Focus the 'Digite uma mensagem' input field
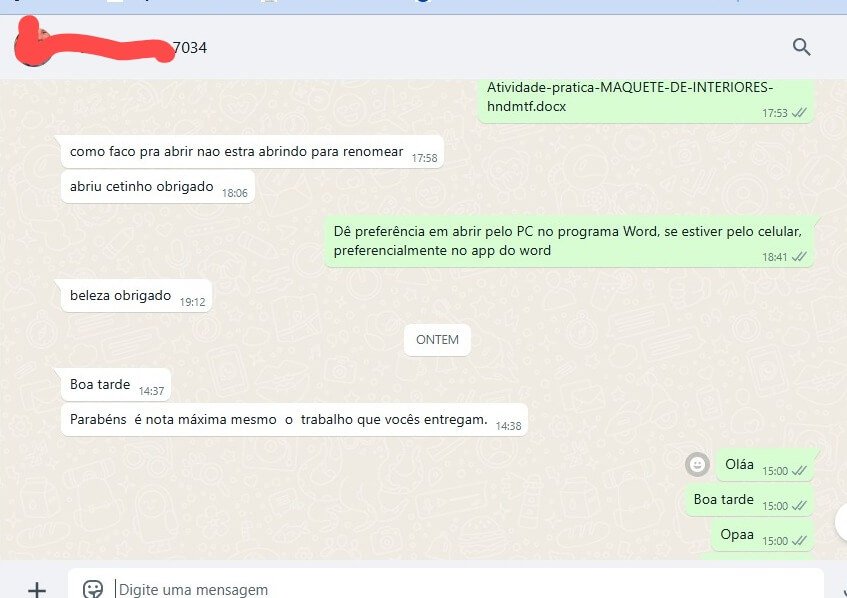Viewport: 847px width, 598px height. pos(446,588)
